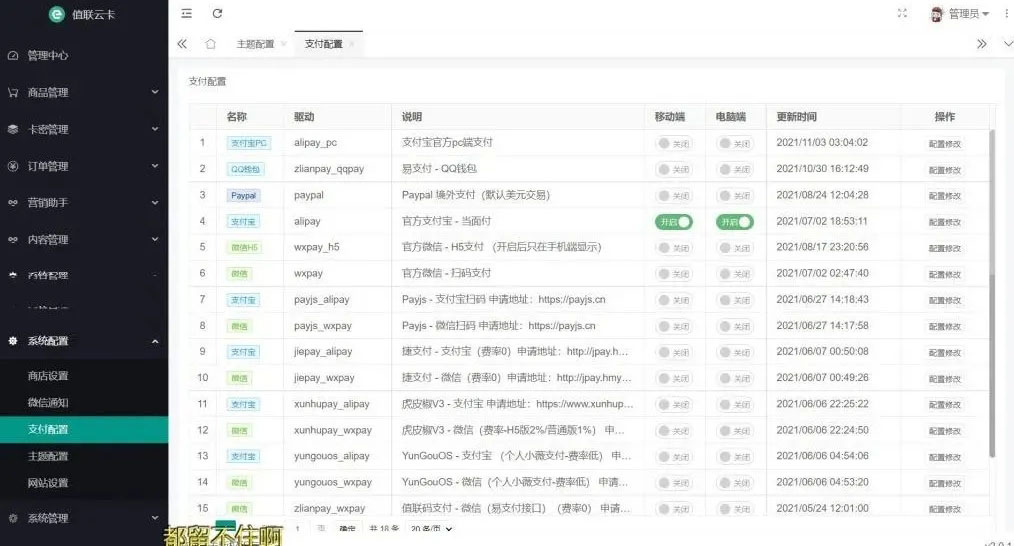Expand the 内容管理 menu
This screenshot has height=546, width=1014.
(x=155, y=240)
